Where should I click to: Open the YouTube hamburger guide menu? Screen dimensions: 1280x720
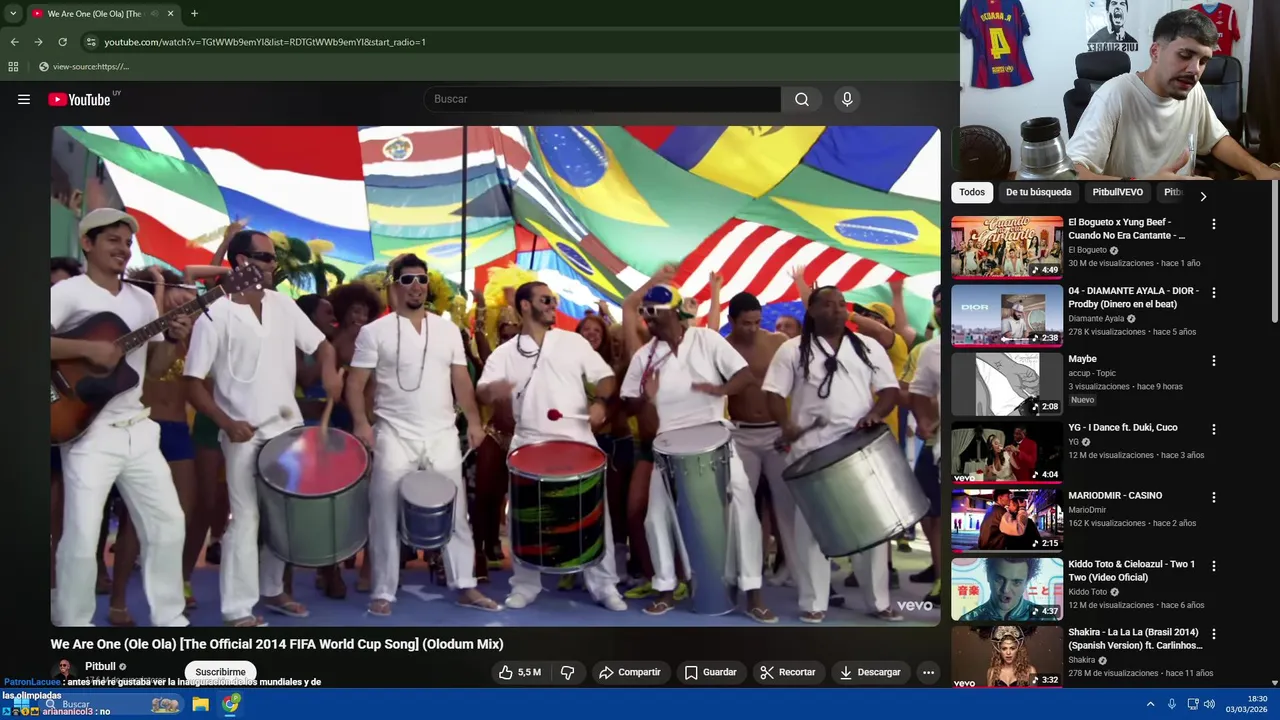pyautogui.click(x=24, y=99)
